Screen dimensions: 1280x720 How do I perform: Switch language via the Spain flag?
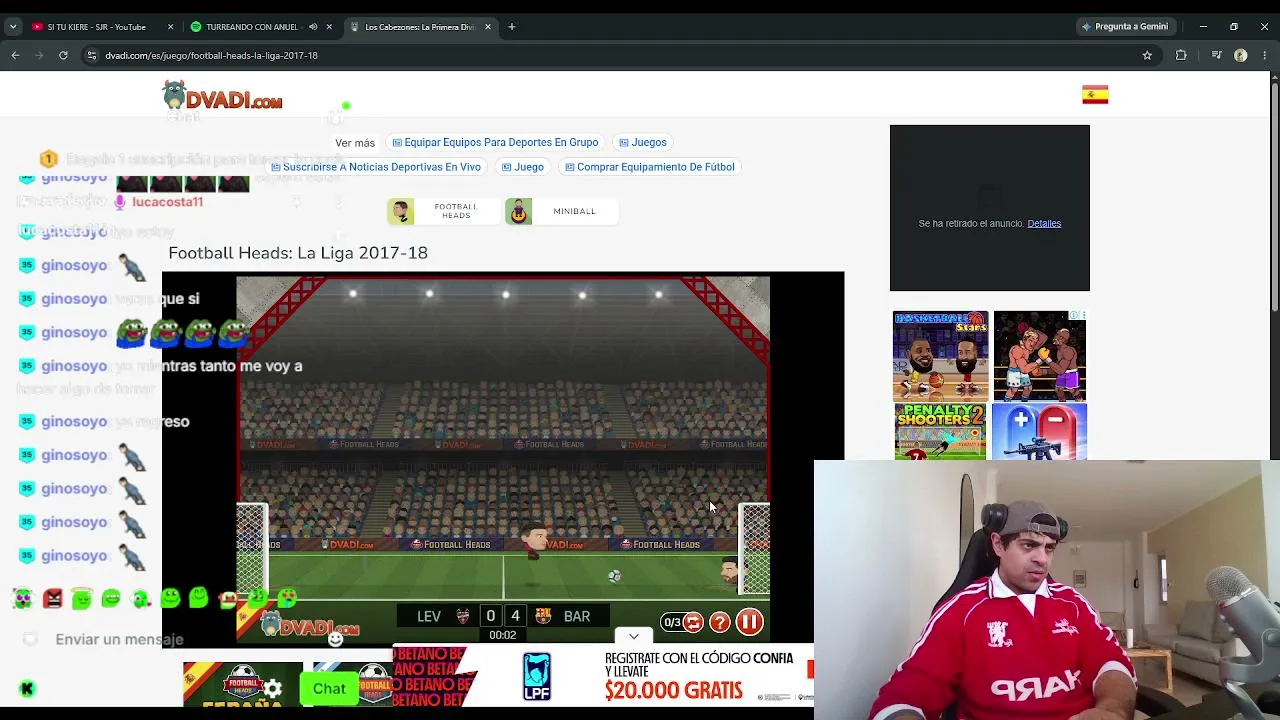(x=1095, y=95)
